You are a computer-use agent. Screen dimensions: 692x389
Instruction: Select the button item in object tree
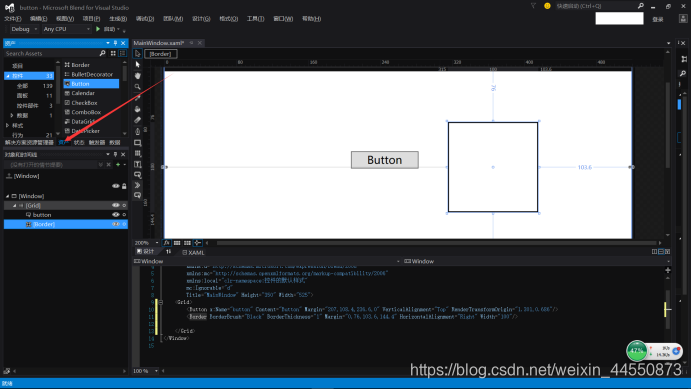click(42, 215)
